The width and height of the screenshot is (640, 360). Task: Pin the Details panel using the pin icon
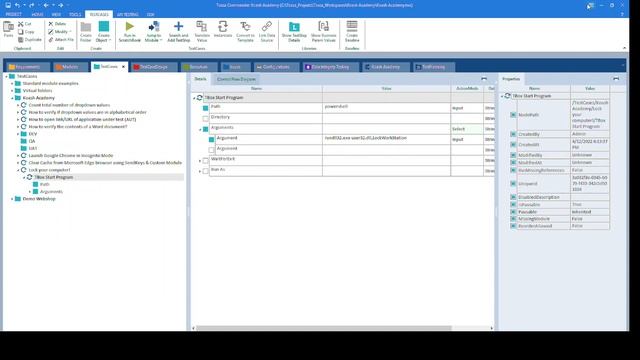[484, 78]
